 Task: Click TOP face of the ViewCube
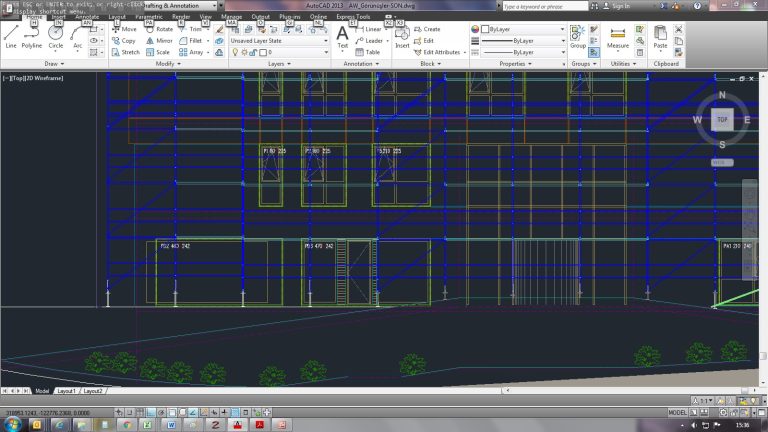coord(721,120)
